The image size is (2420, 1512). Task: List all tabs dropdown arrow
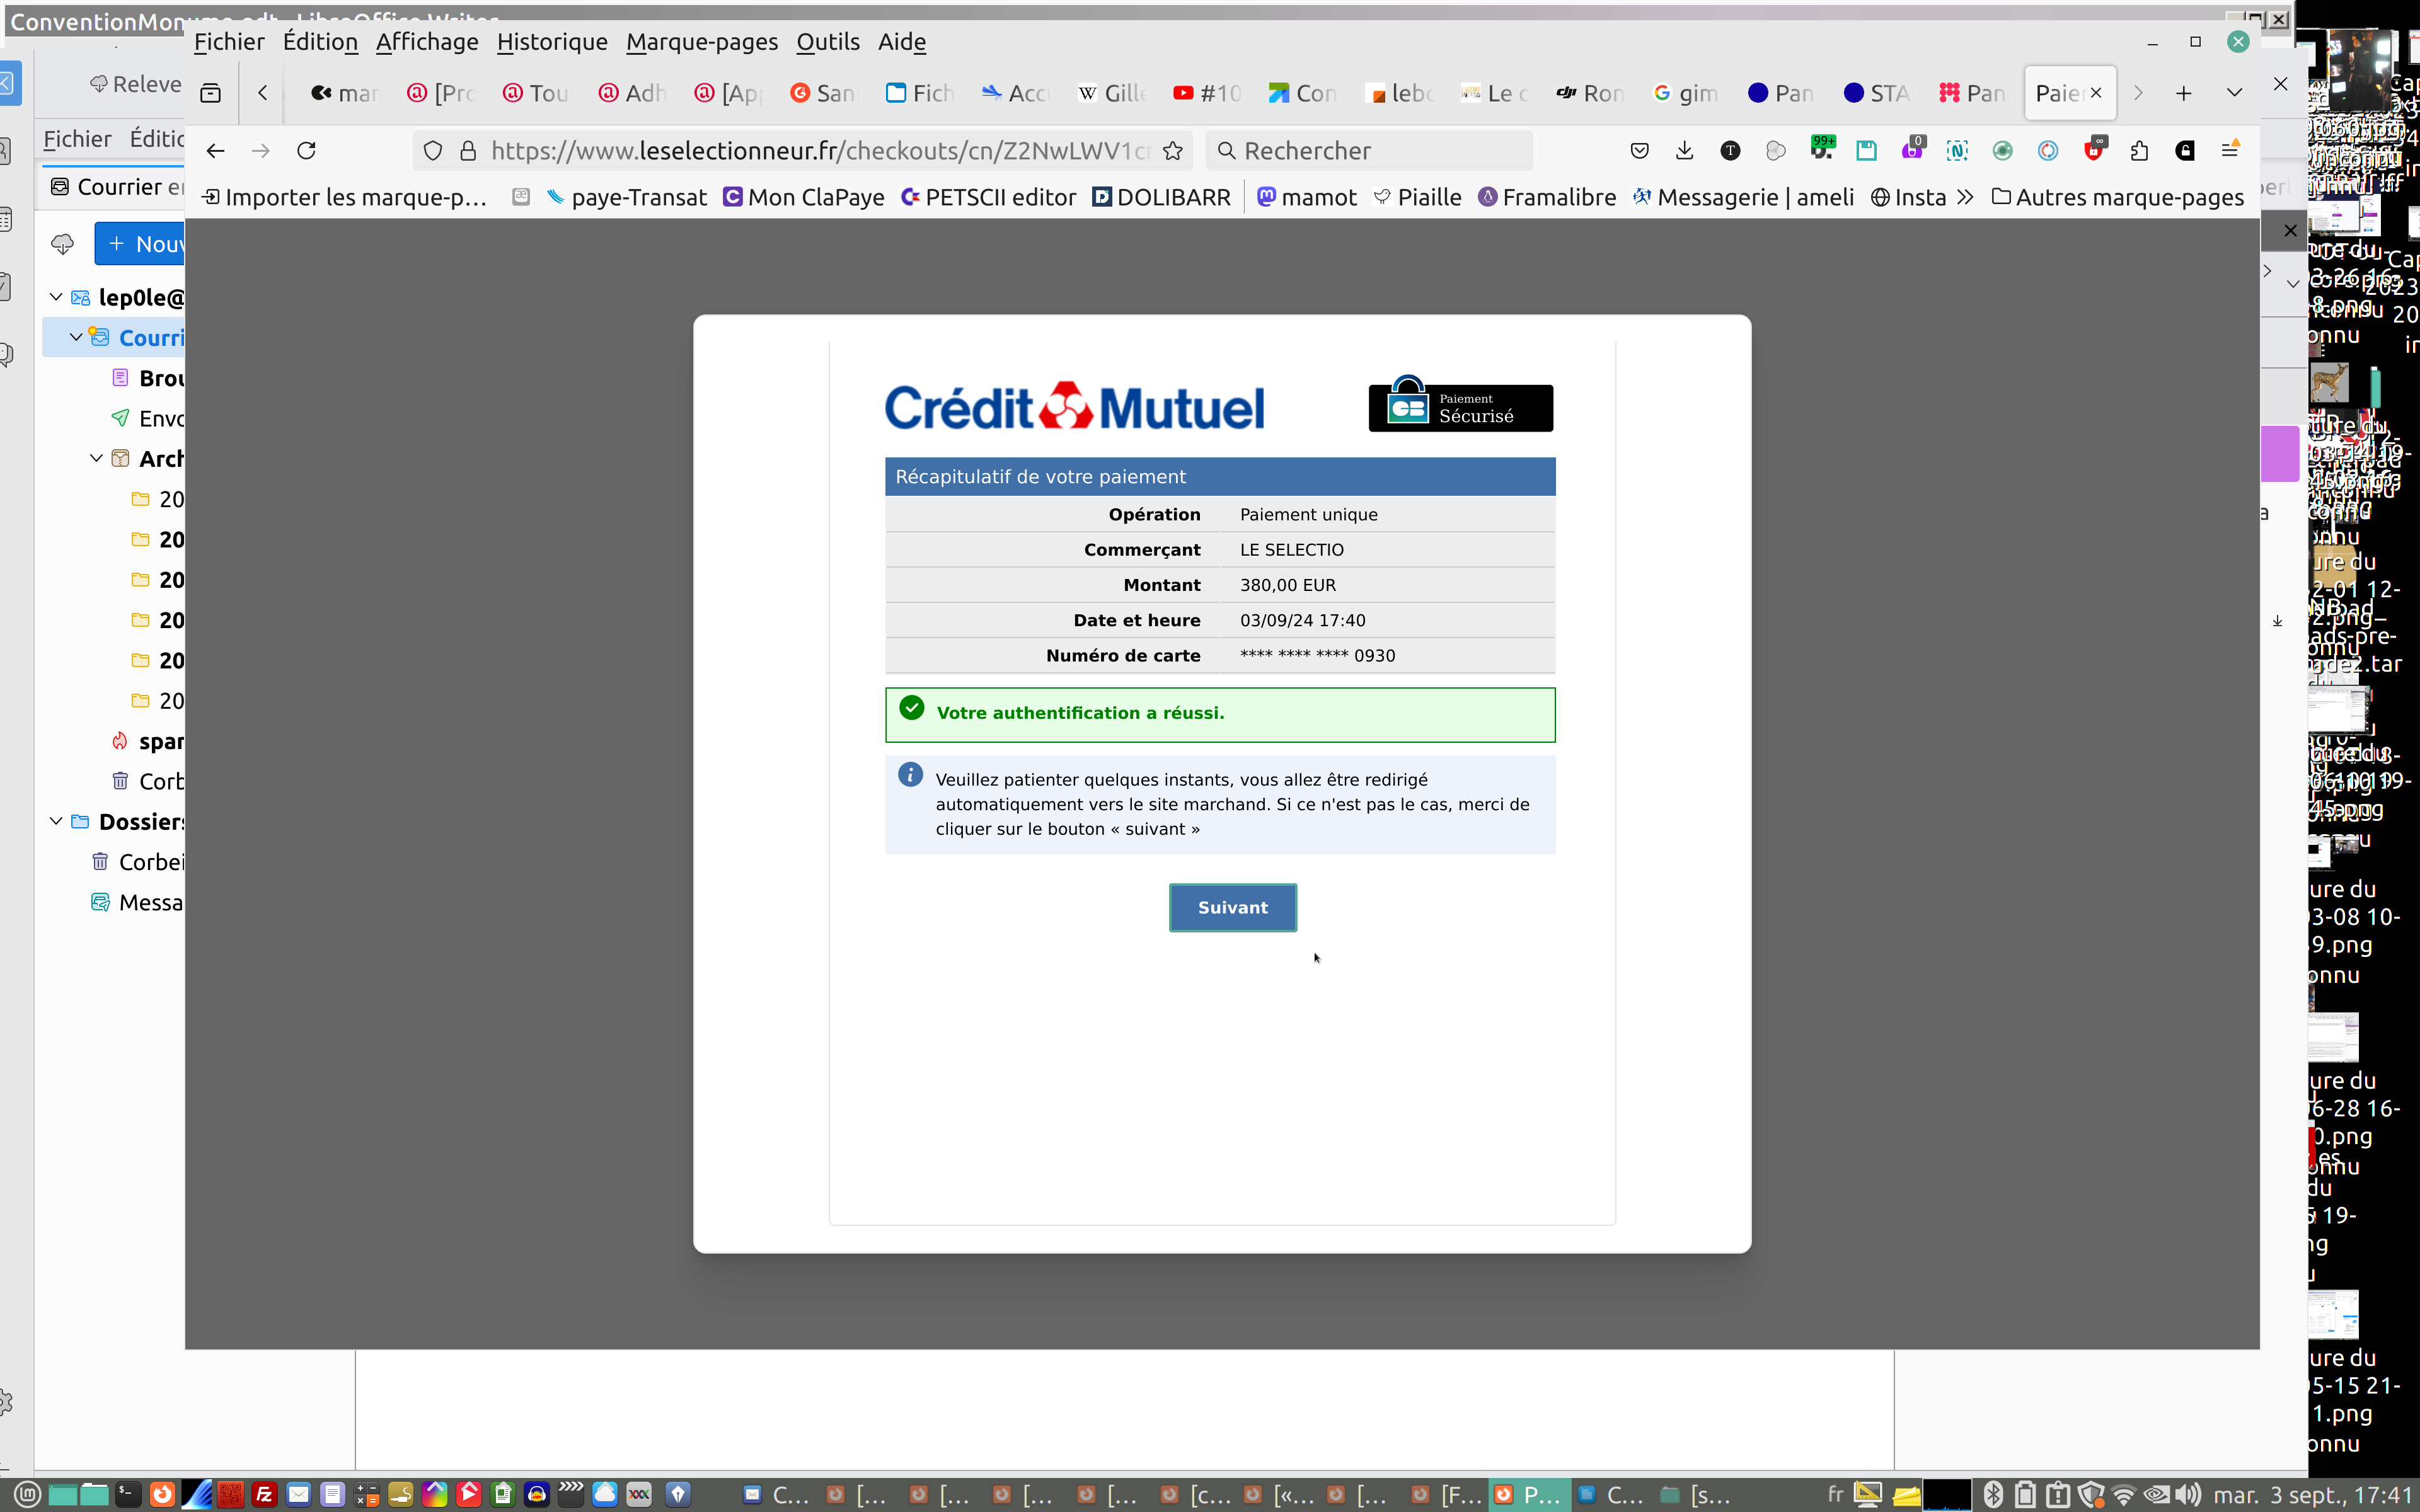pos(2234,93)
